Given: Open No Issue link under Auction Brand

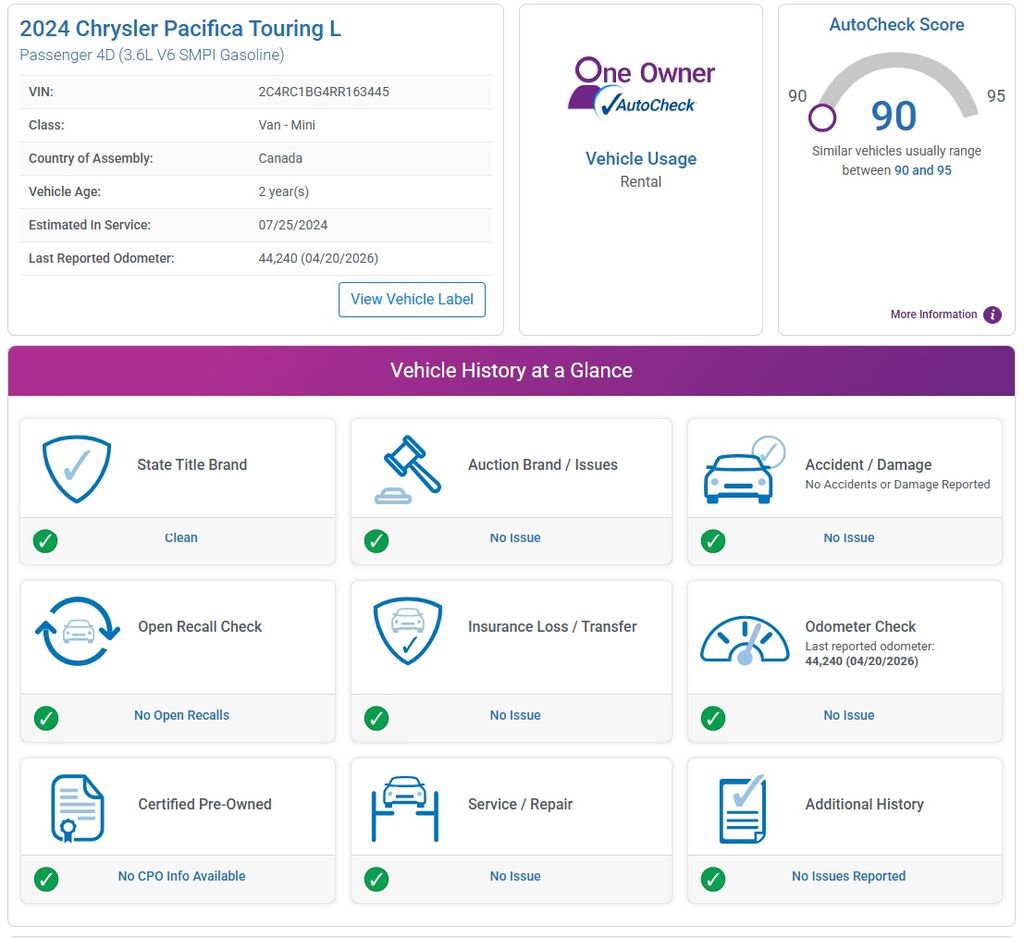Looking at the screenshot, I should [x=515, y=538].
